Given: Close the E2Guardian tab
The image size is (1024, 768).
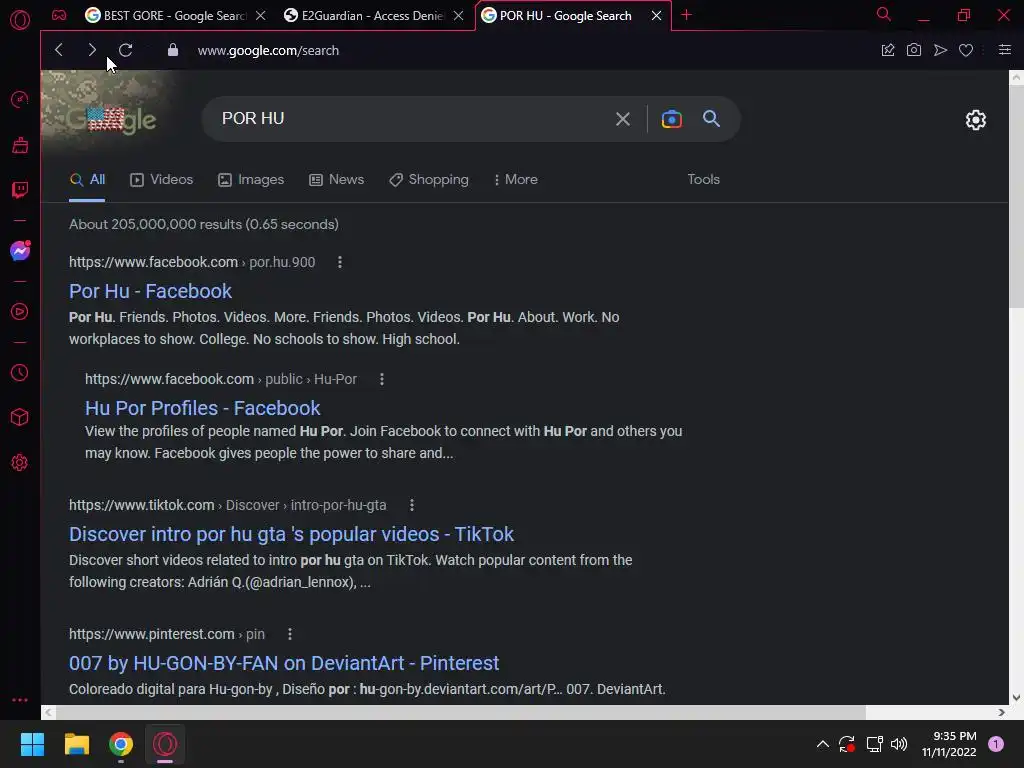Looking at the screenshot, I should click(458, 15).
